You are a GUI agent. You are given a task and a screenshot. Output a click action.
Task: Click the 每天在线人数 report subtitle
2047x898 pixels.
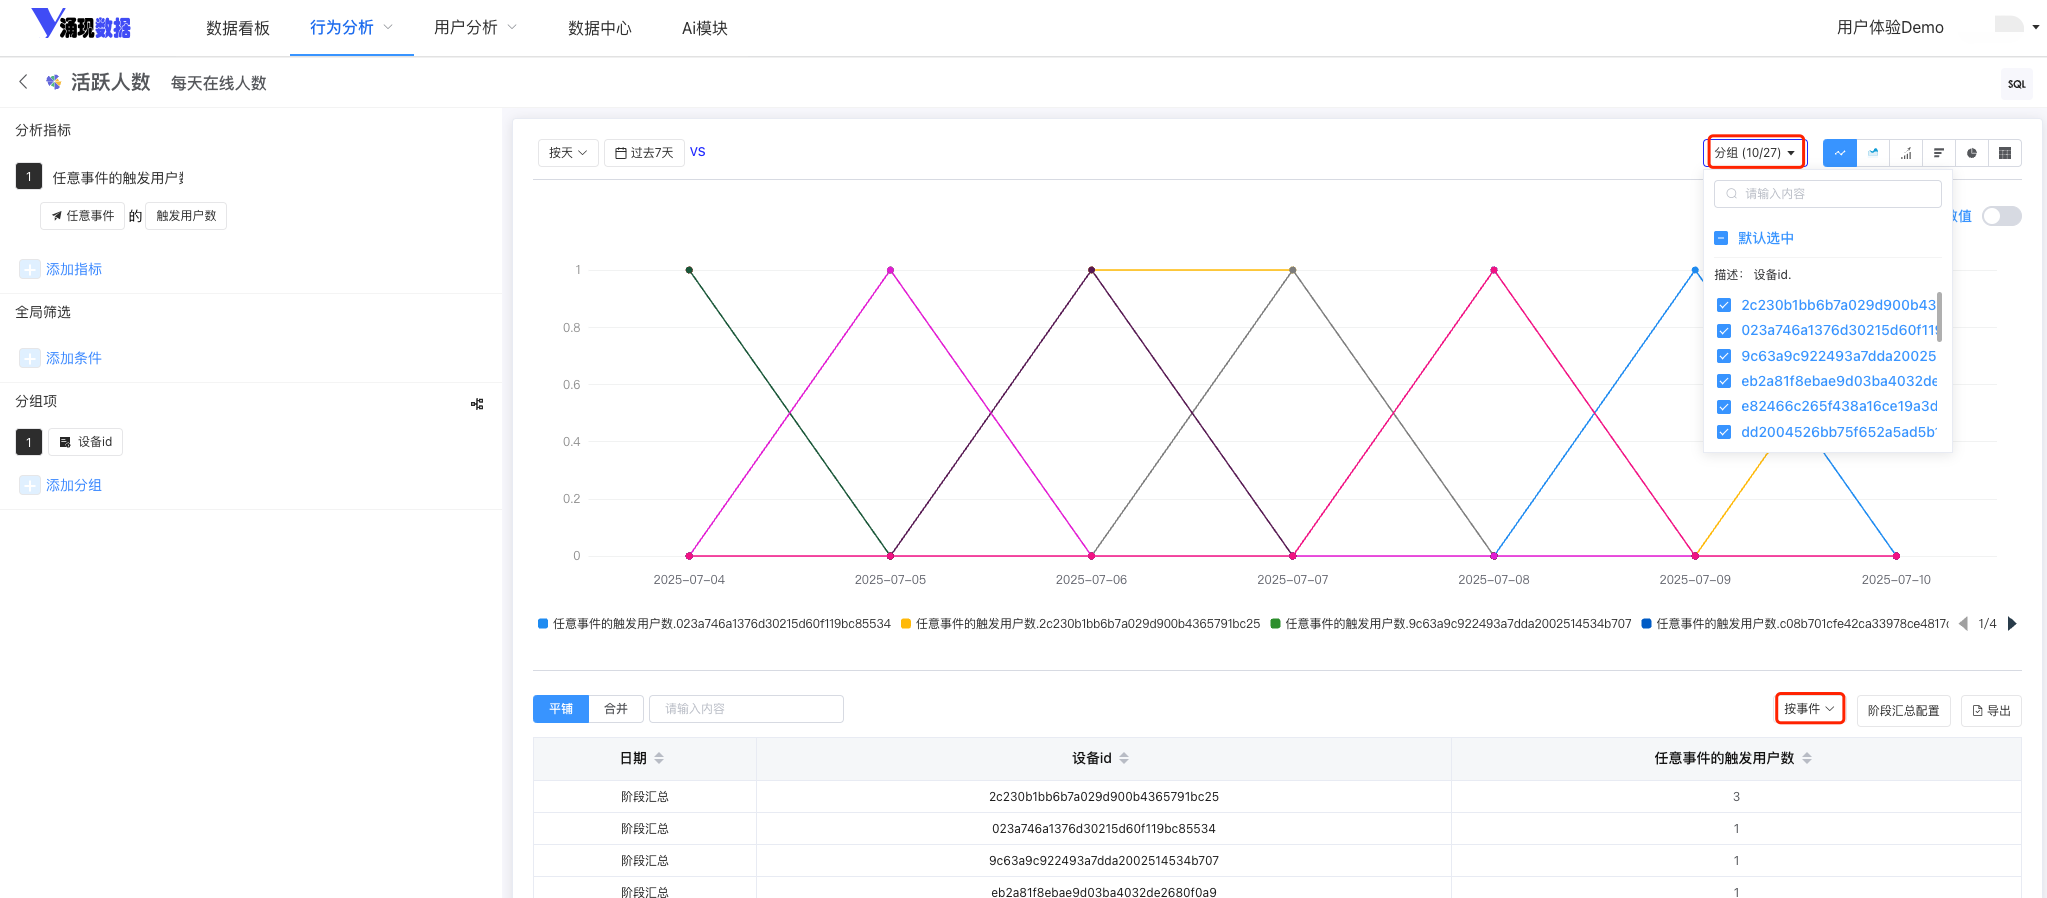[219, 83]
